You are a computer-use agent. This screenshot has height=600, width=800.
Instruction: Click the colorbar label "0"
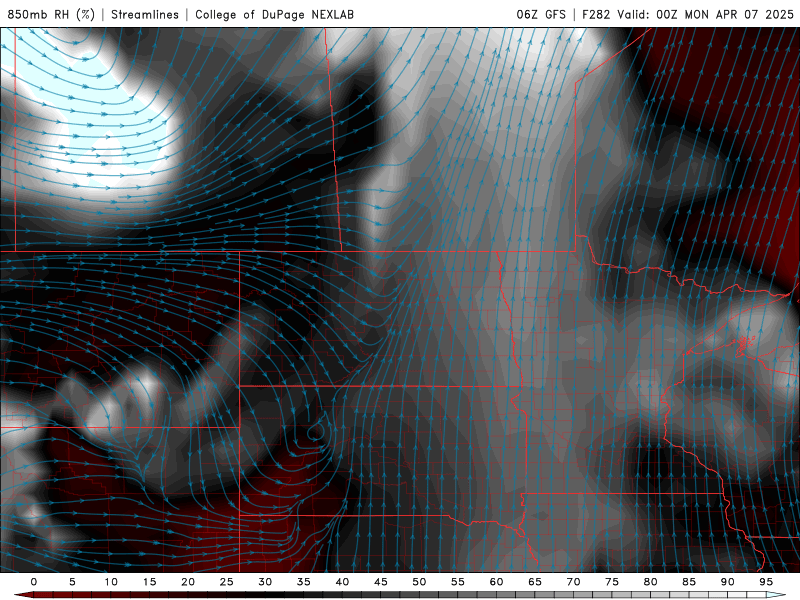[34, 582]
